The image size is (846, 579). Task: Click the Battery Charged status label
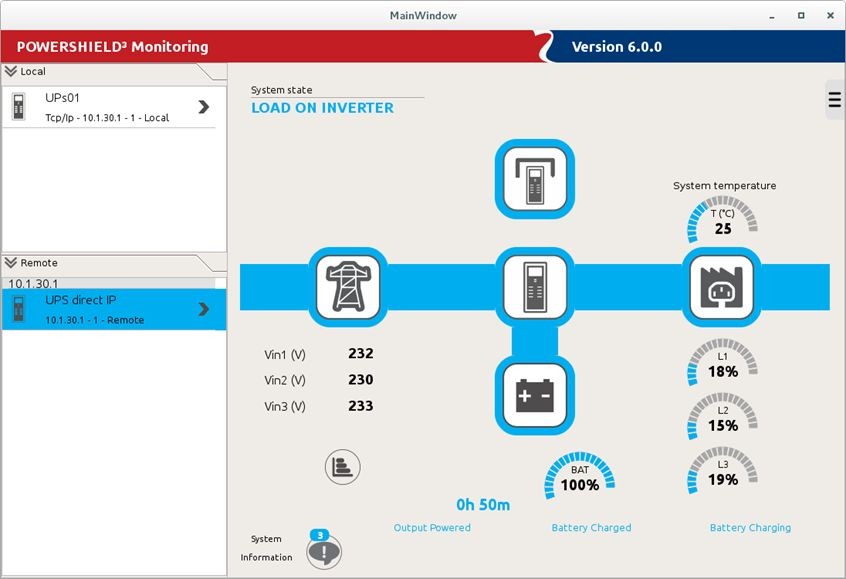pyautogui.click(x=591, y=528)
